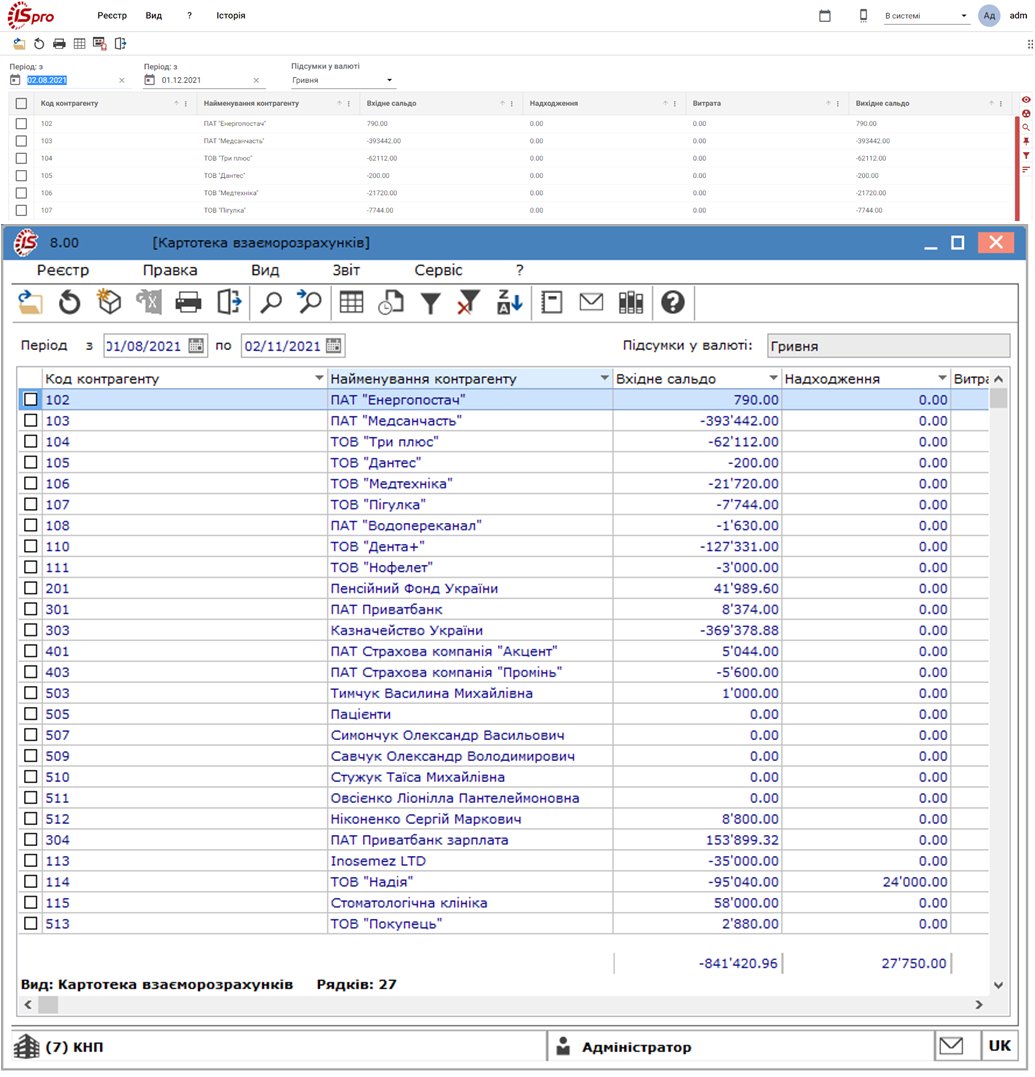Image resolution: width=1035 pixels, height=1077 pixels.
Task: Check web table row 107 checkbox
Action: (x=21, y=211)
